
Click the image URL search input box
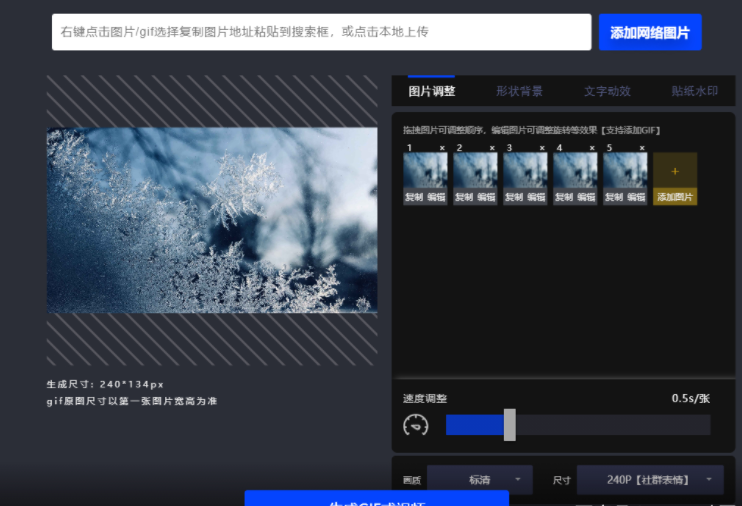coord(322,32)
